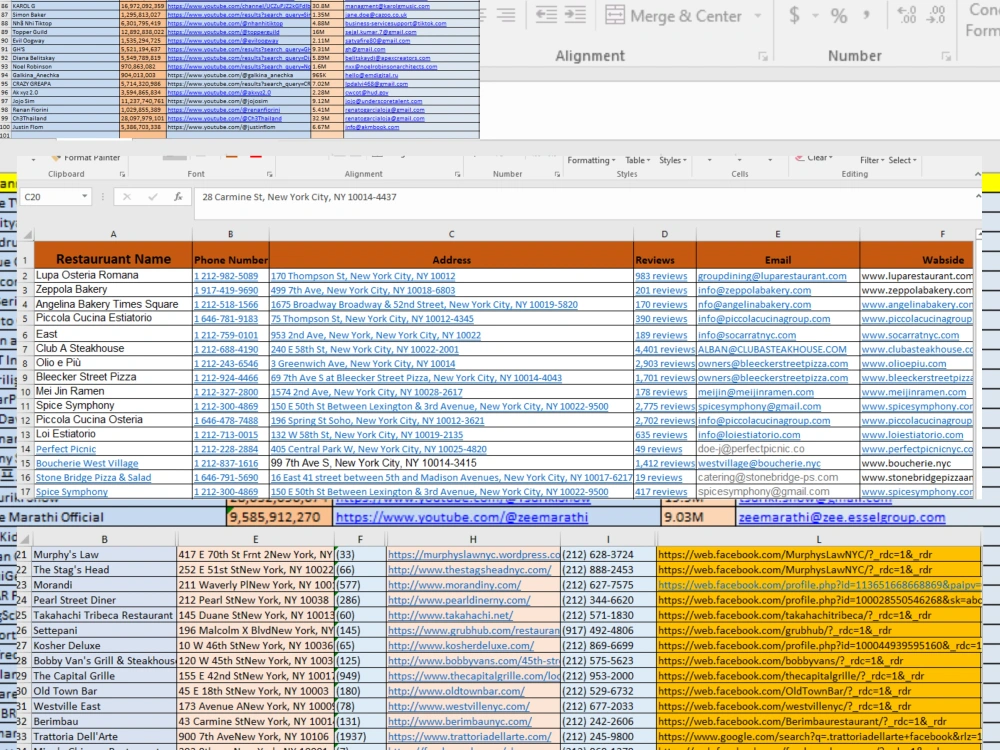Open the Conditional Formatting dropdown
Viewport: 1000px width, 750px height.
(x=591, y=160)
